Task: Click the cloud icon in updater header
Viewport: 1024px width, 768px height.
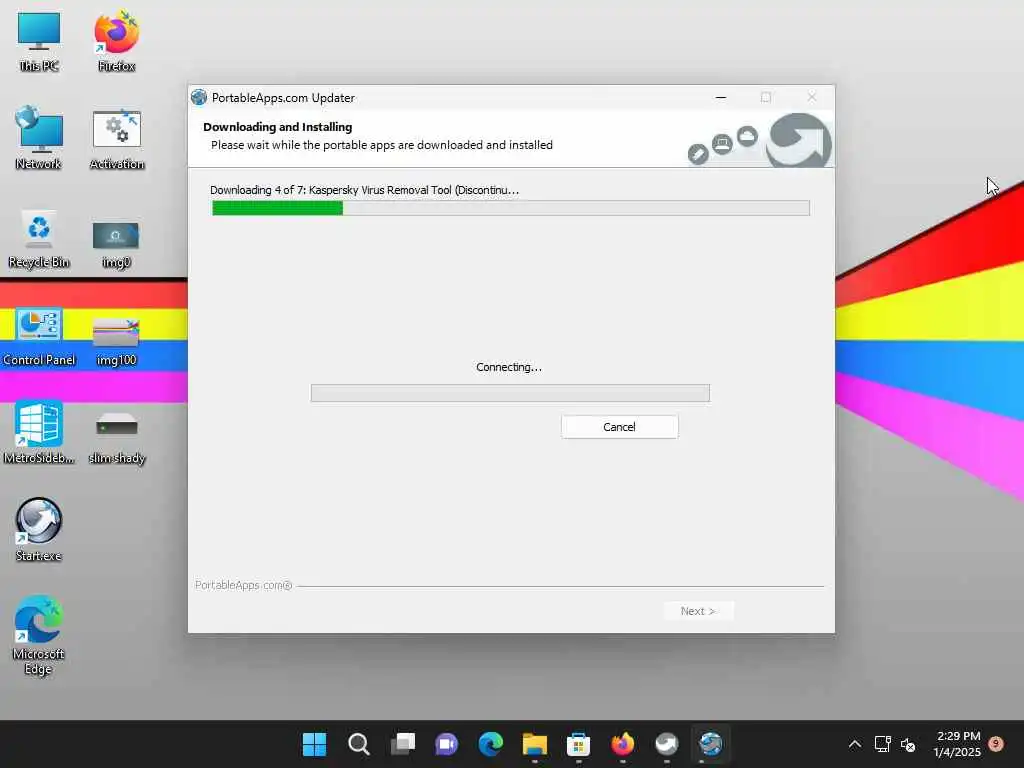Action: click(747, 136)
